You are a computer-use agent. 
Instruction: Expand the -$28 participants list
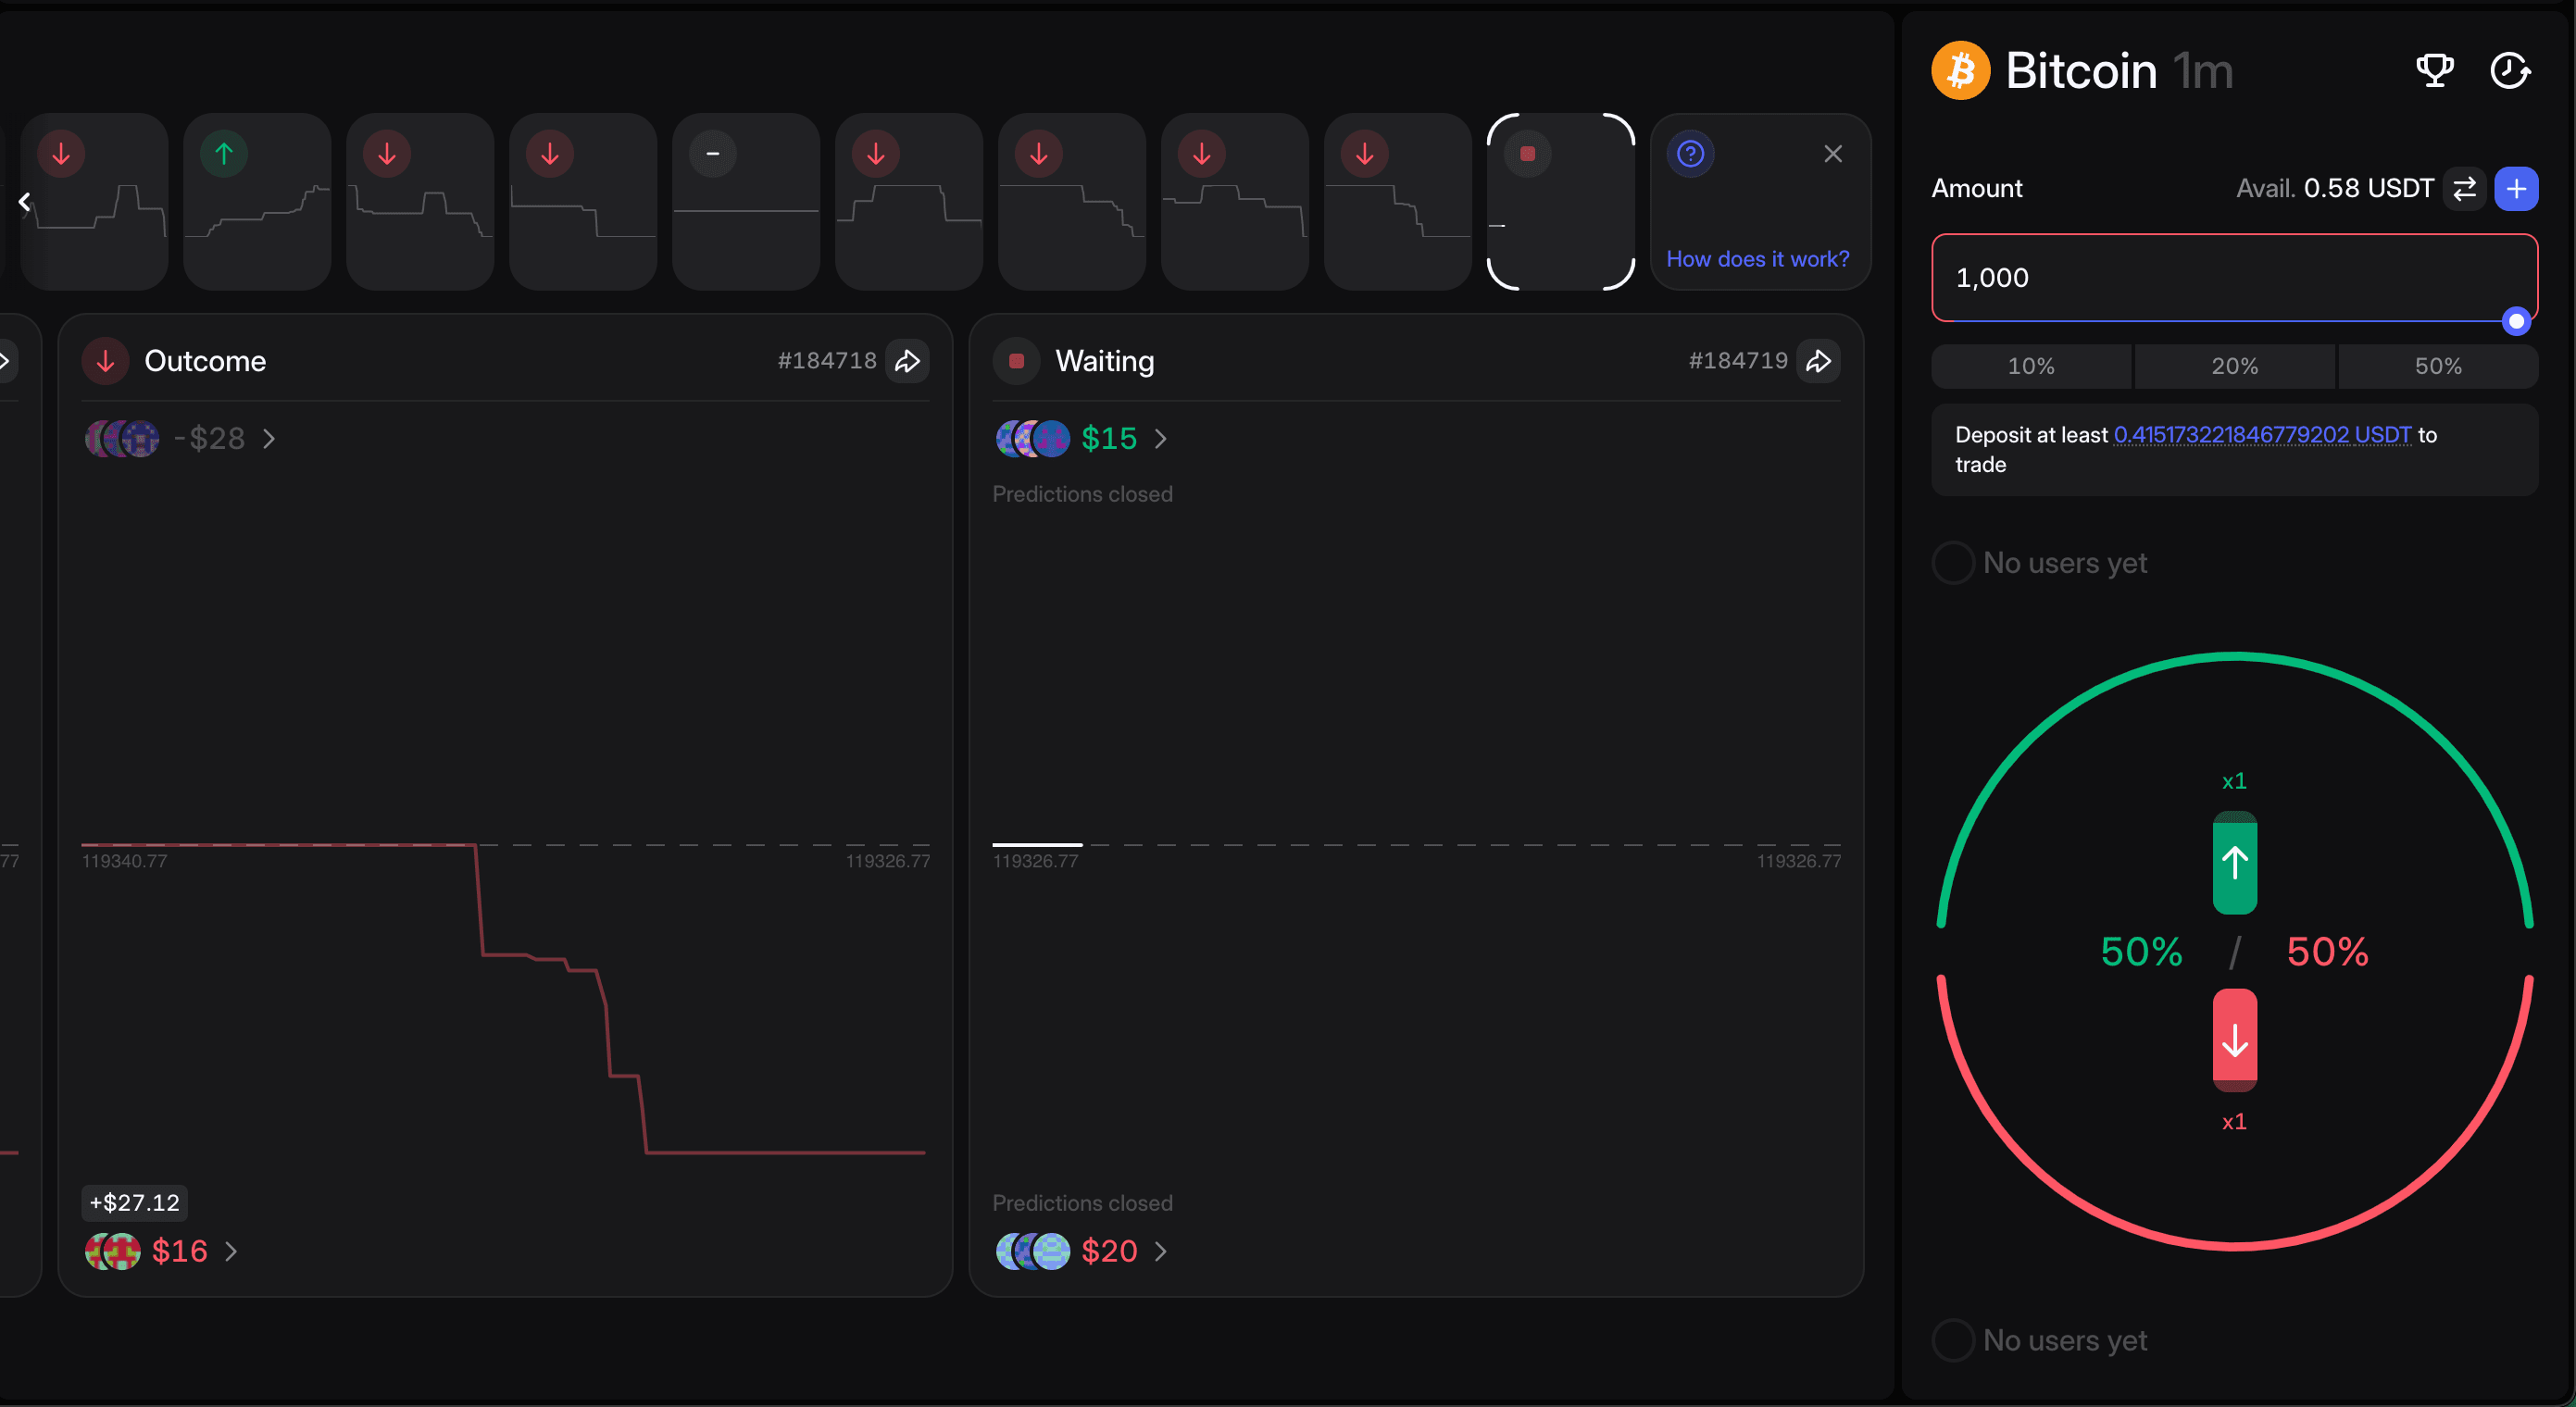268,439
